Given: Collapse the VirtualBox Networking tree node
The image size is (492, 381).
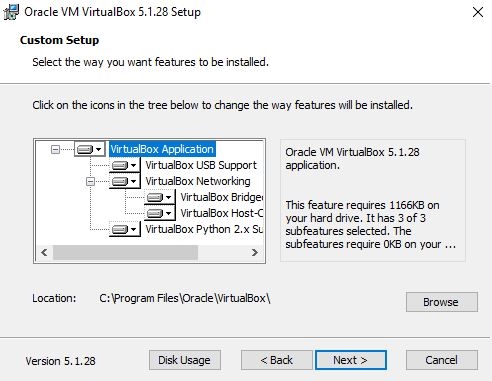Looking at the screenshot, I should click(x=90, y=181).
